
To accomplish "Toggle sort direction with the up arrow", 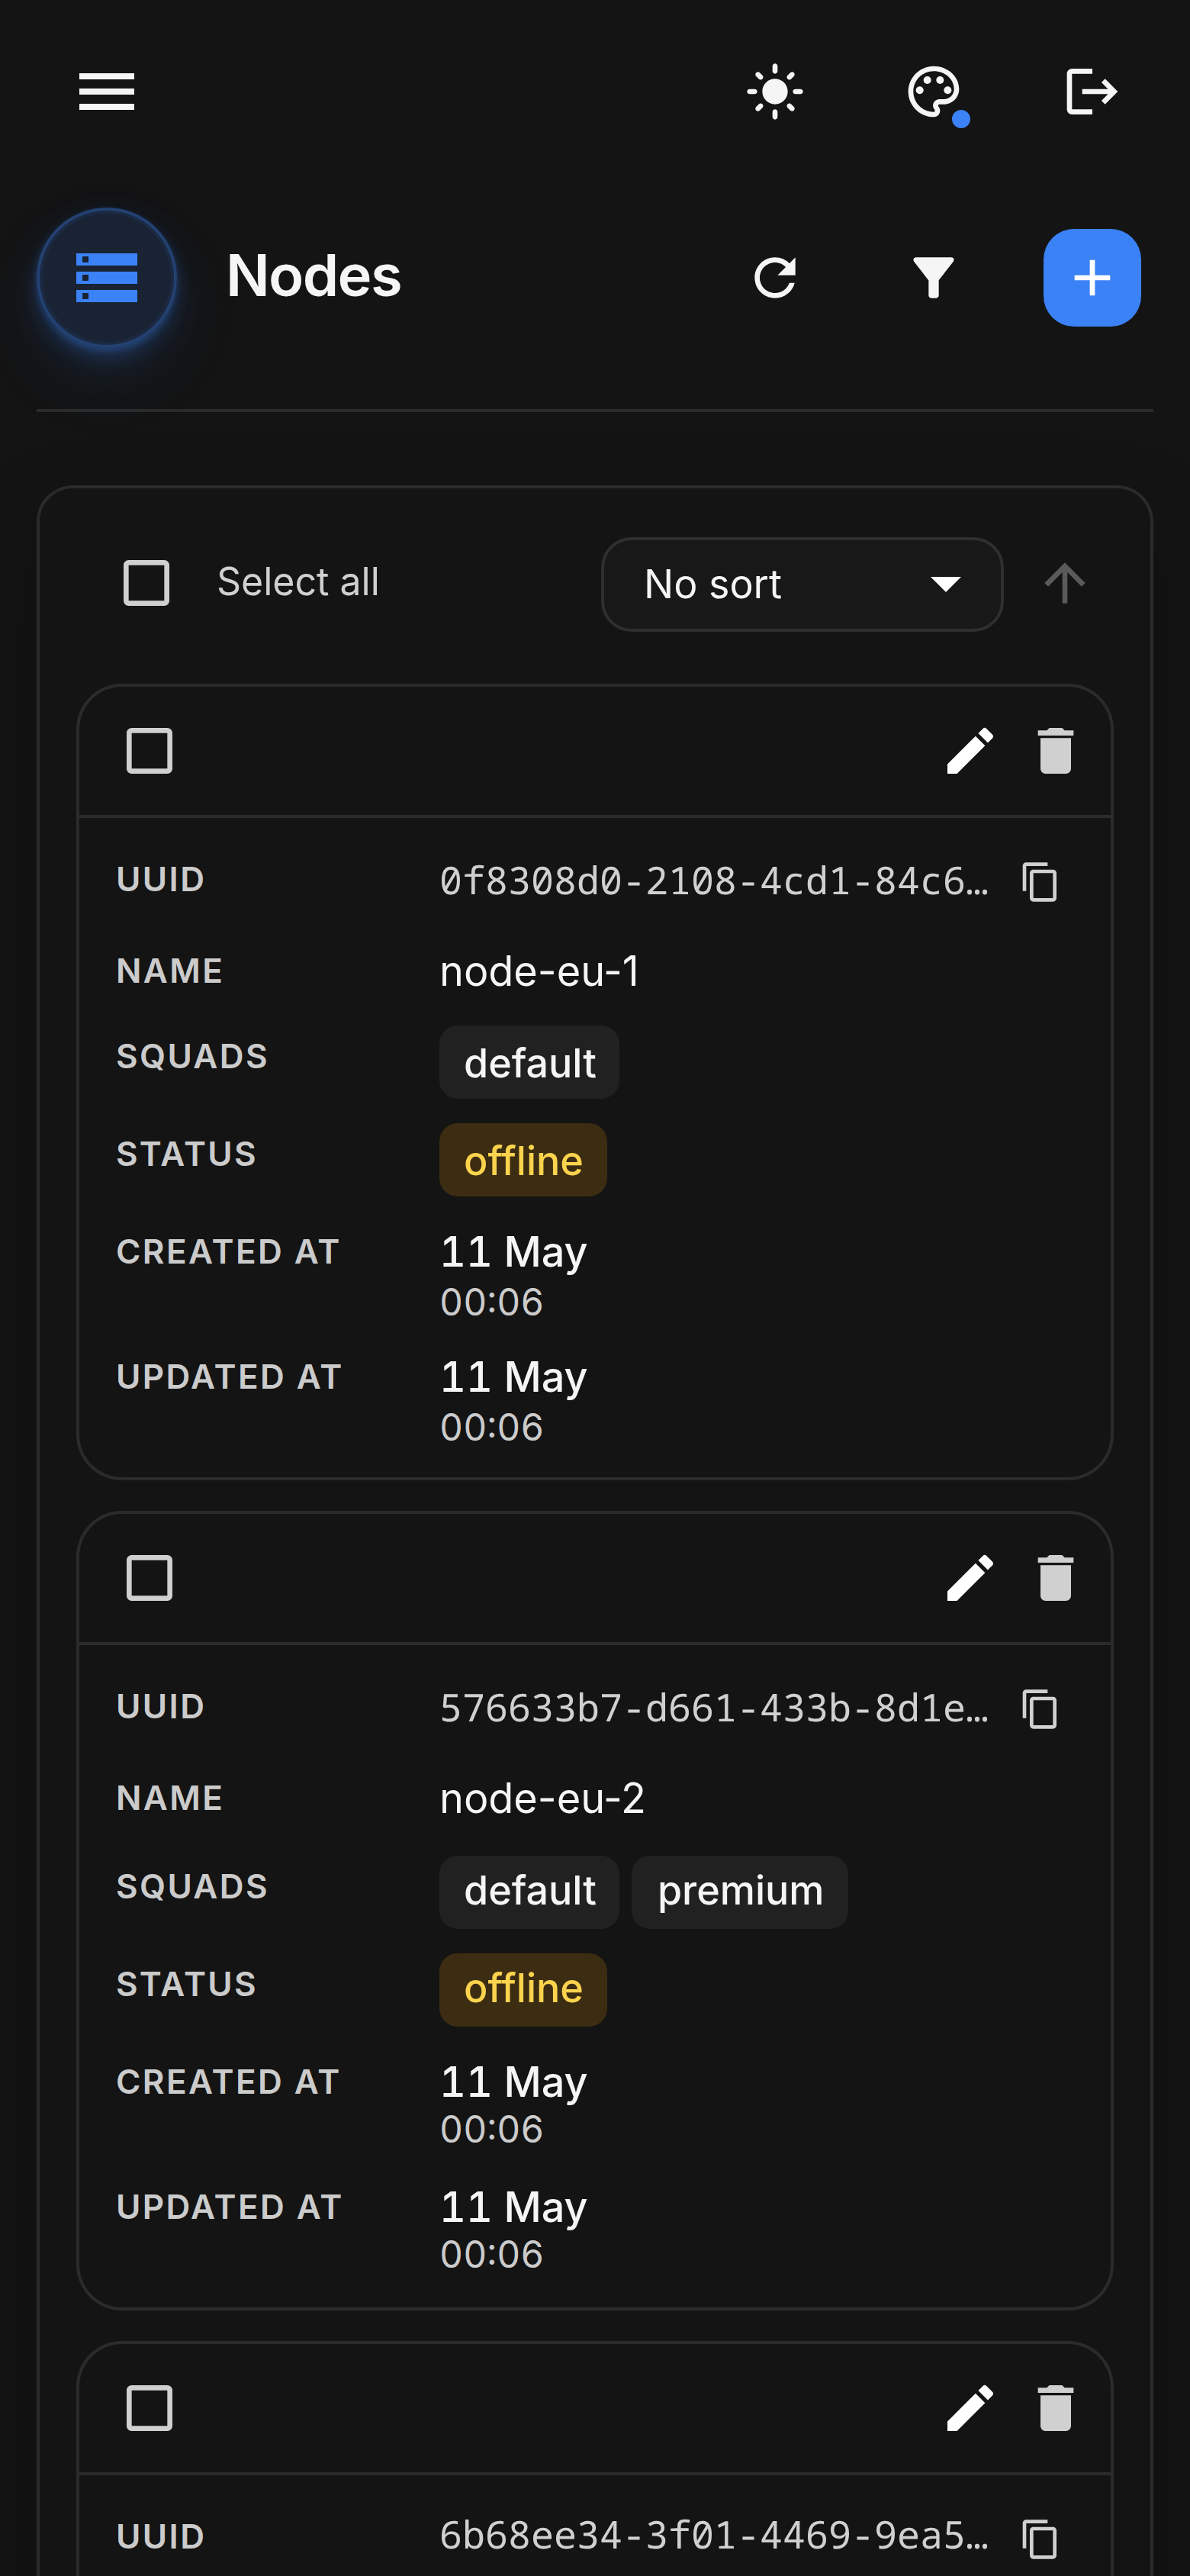I will (x=1064, y=583).
